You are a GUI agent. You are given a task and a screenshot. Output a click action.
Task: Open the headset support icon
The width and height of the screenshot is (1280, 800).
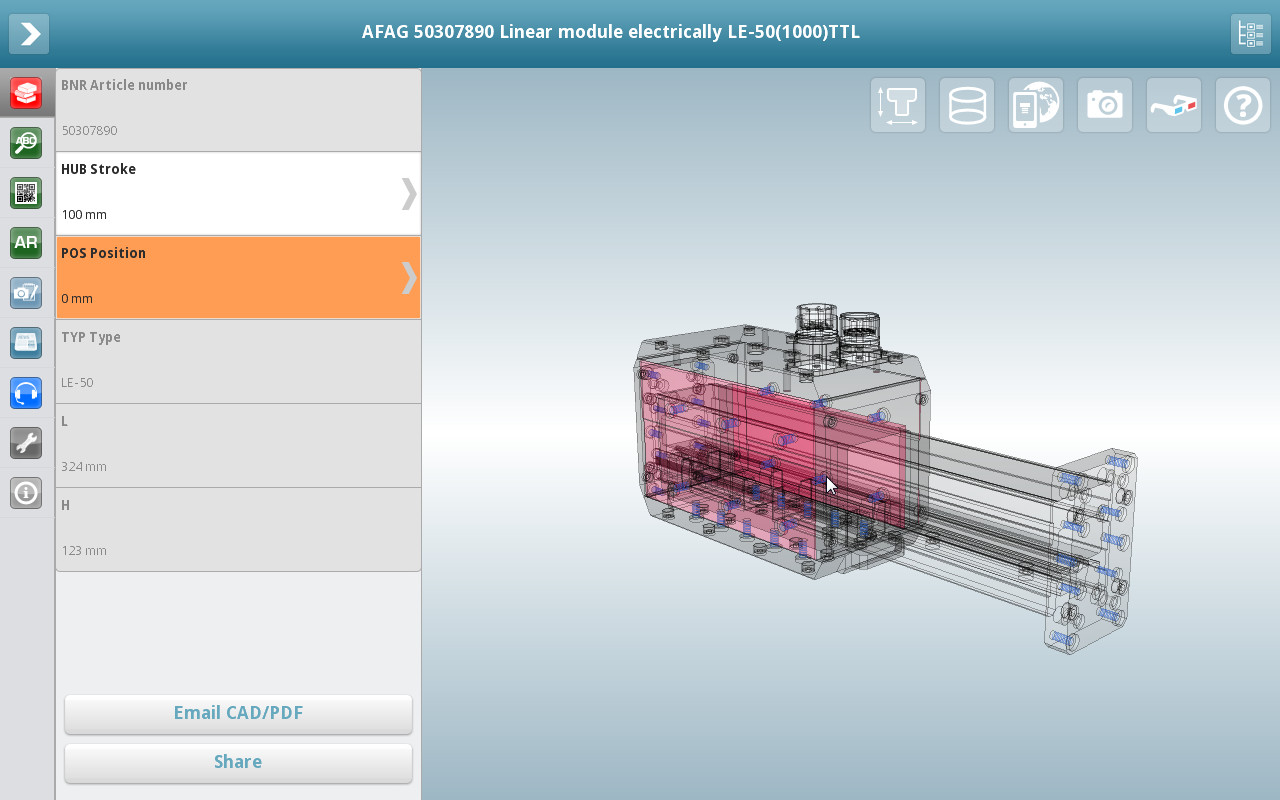tap(26, 393)
